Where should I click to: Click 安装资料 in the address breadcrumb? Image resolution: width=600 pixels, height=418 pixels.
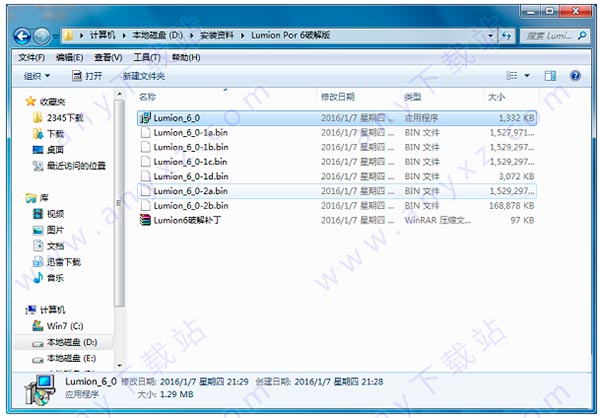pos(217,35)
